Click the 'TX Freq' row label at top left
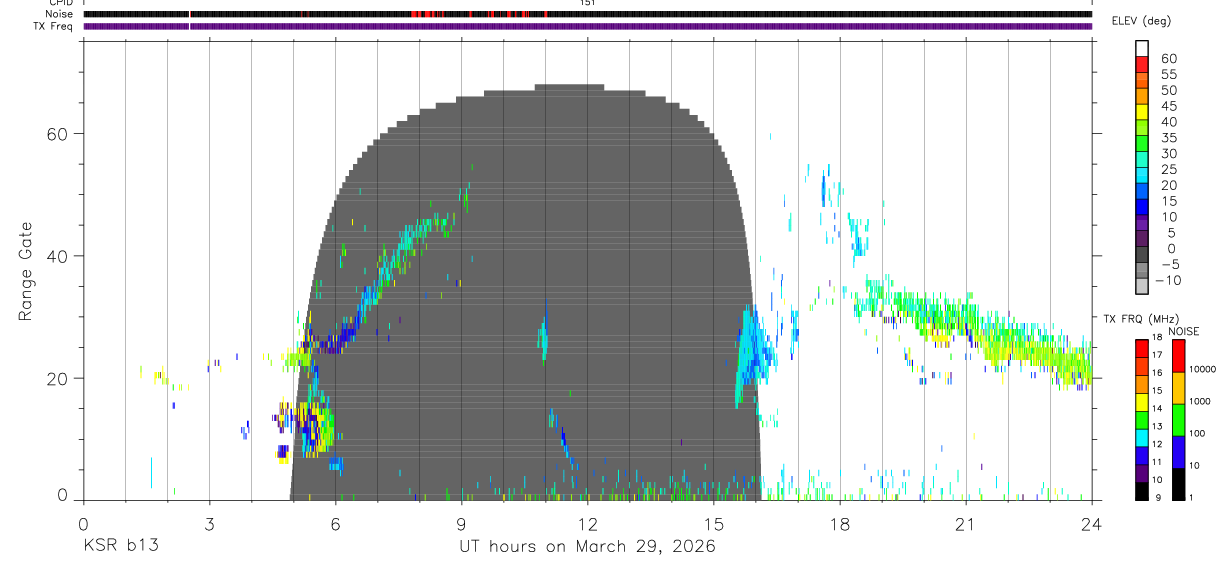1228x567 pixels. pyautogui.click(x=55, y=26)
